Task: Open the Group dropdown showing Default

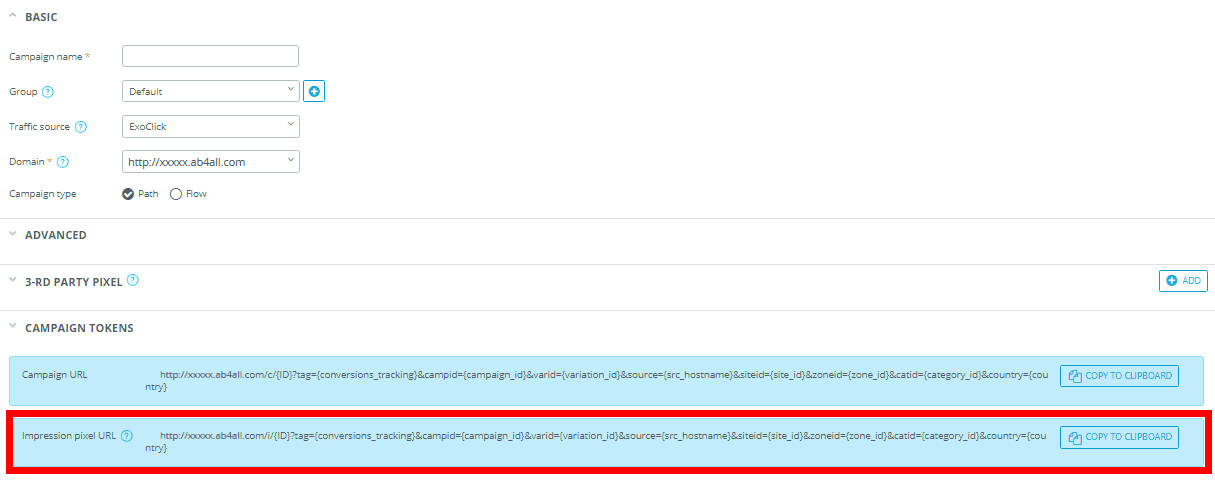Action: pos(211,91)
